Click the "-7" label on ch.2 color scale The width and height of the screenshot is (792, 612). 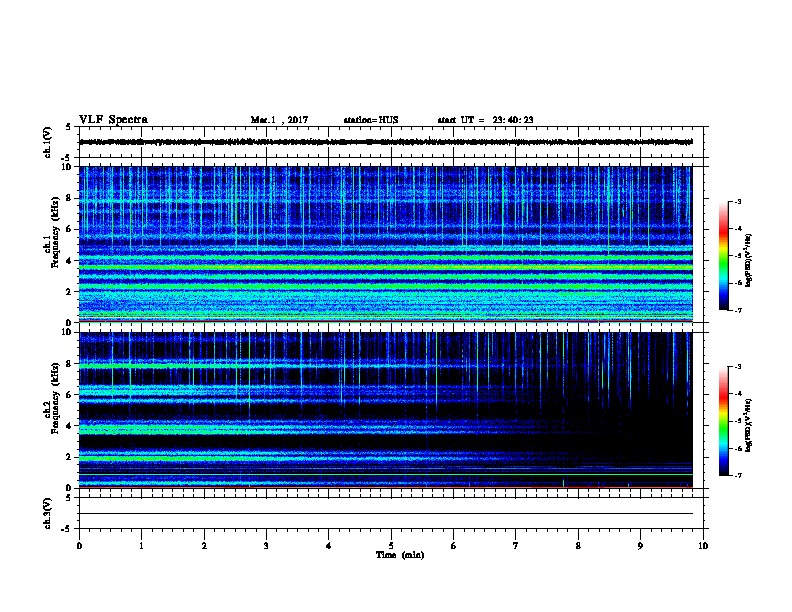tap(737, 475)
